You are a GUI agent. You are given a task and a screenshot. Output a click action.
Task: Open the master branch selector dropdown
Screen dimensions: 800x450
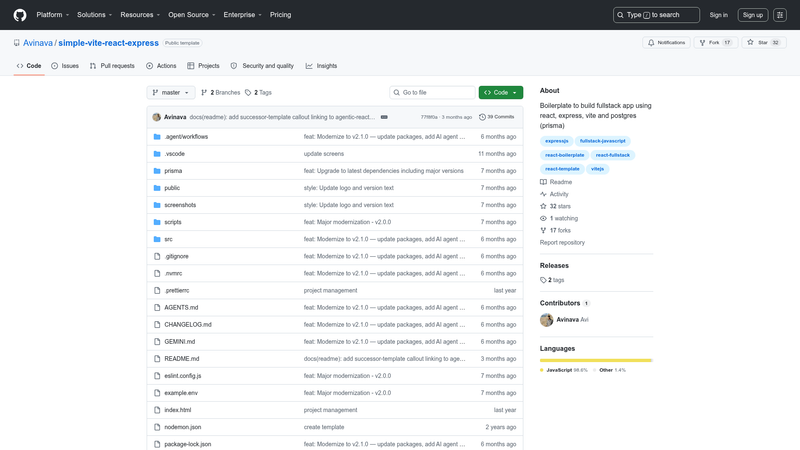(171, 92)
